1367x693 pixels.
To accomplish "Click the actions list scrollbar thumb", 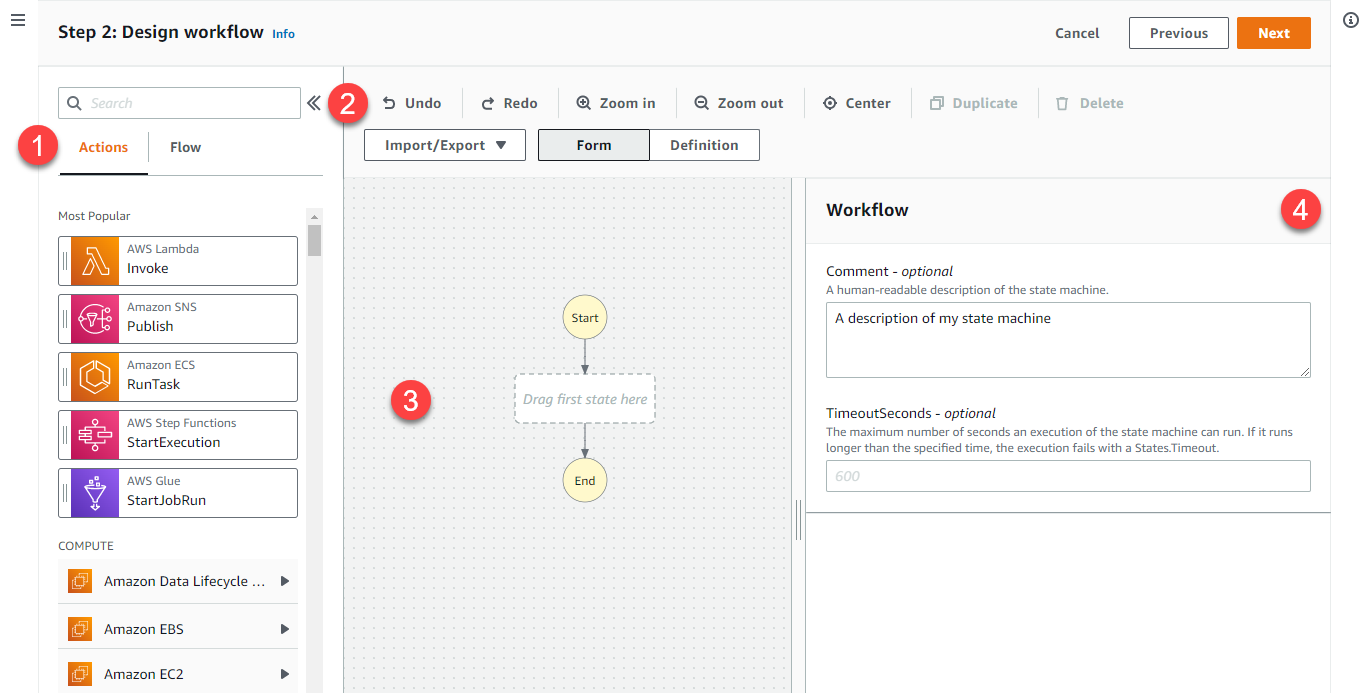I will click(314, 241).
